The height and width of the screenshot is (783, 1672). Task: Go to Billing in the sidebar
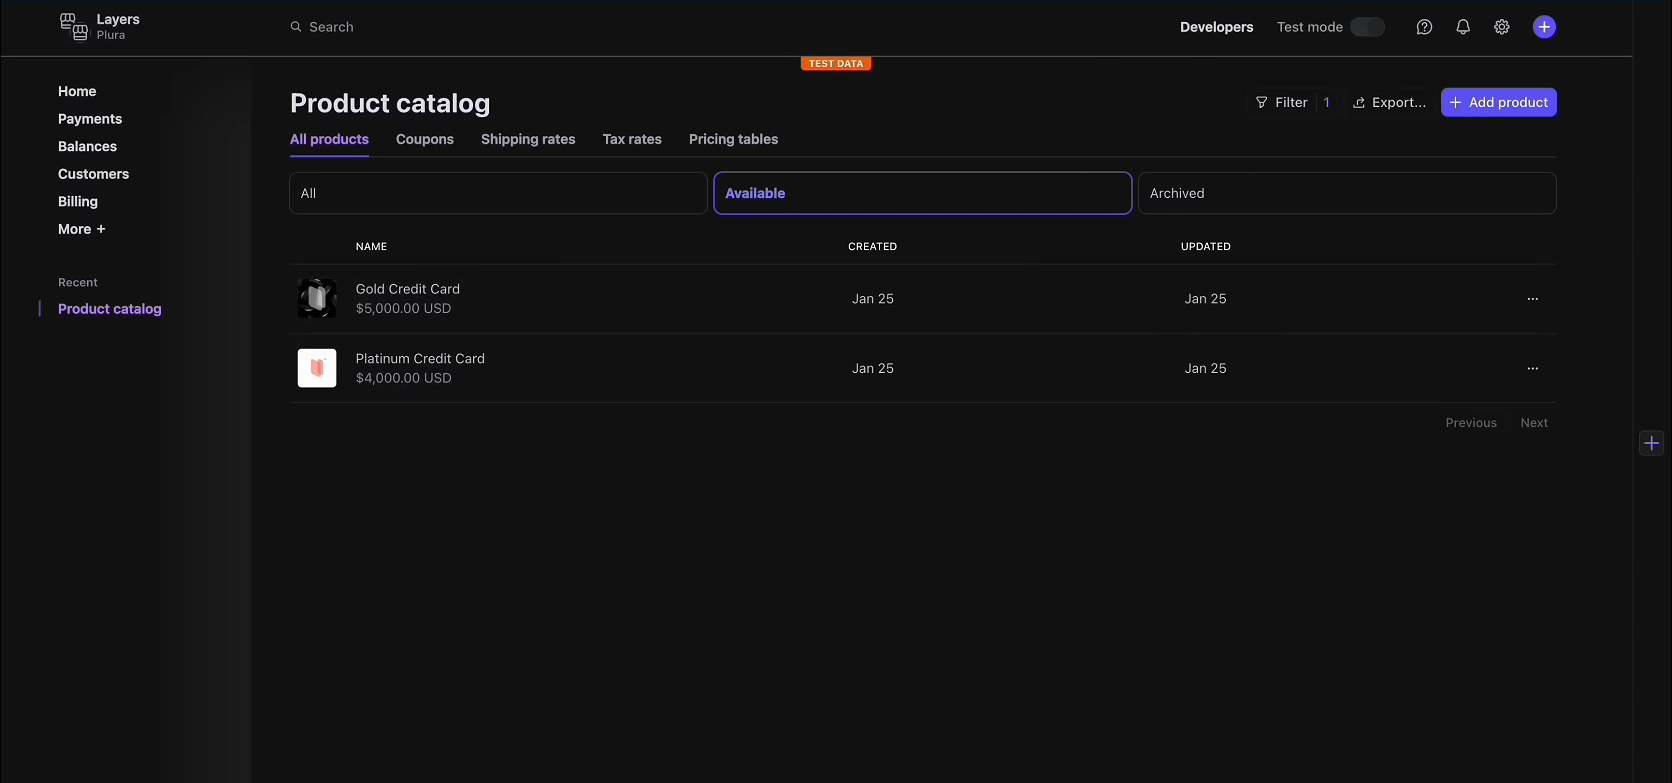pyautogui.click(x=78, y=201)
